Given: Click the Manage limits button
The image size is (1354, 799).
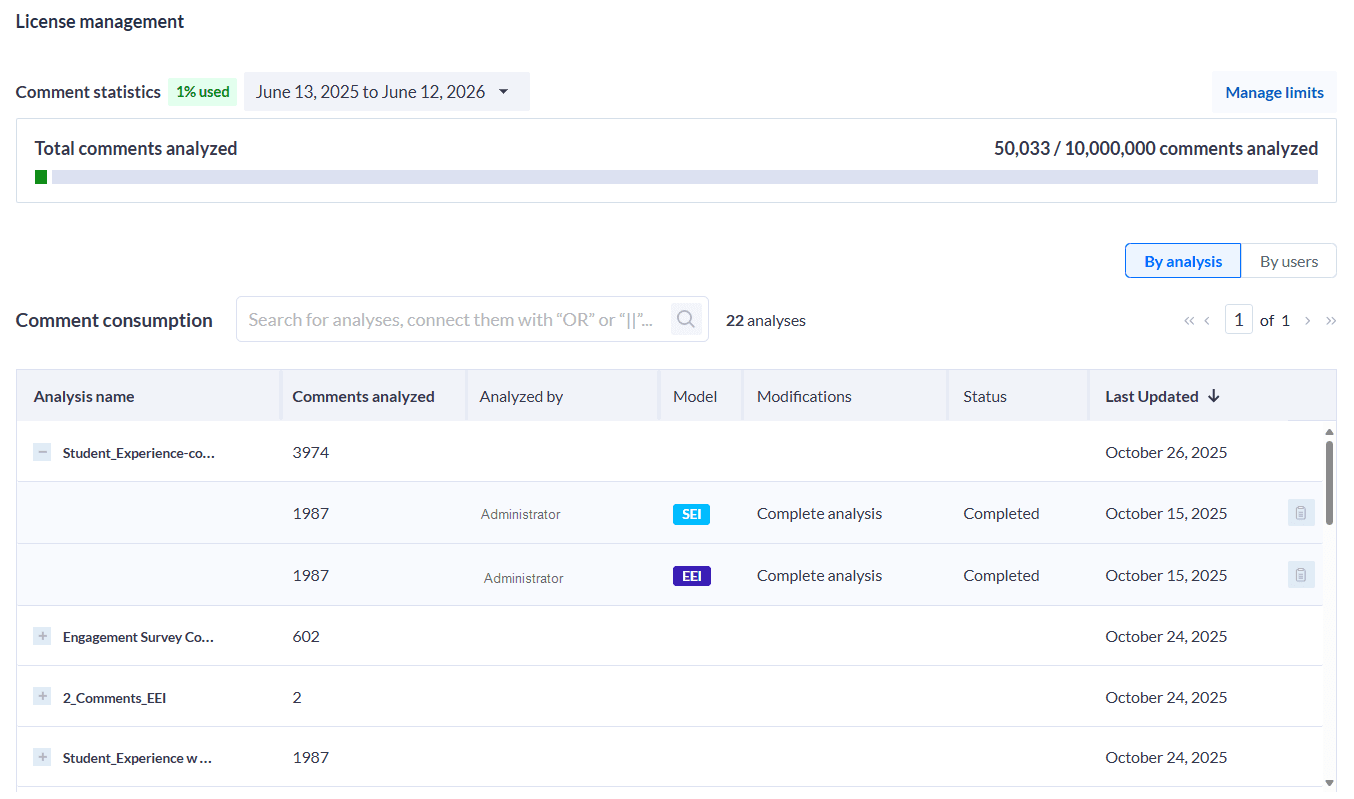Looking at the screenshot, I should click(x=1274, y=92).
